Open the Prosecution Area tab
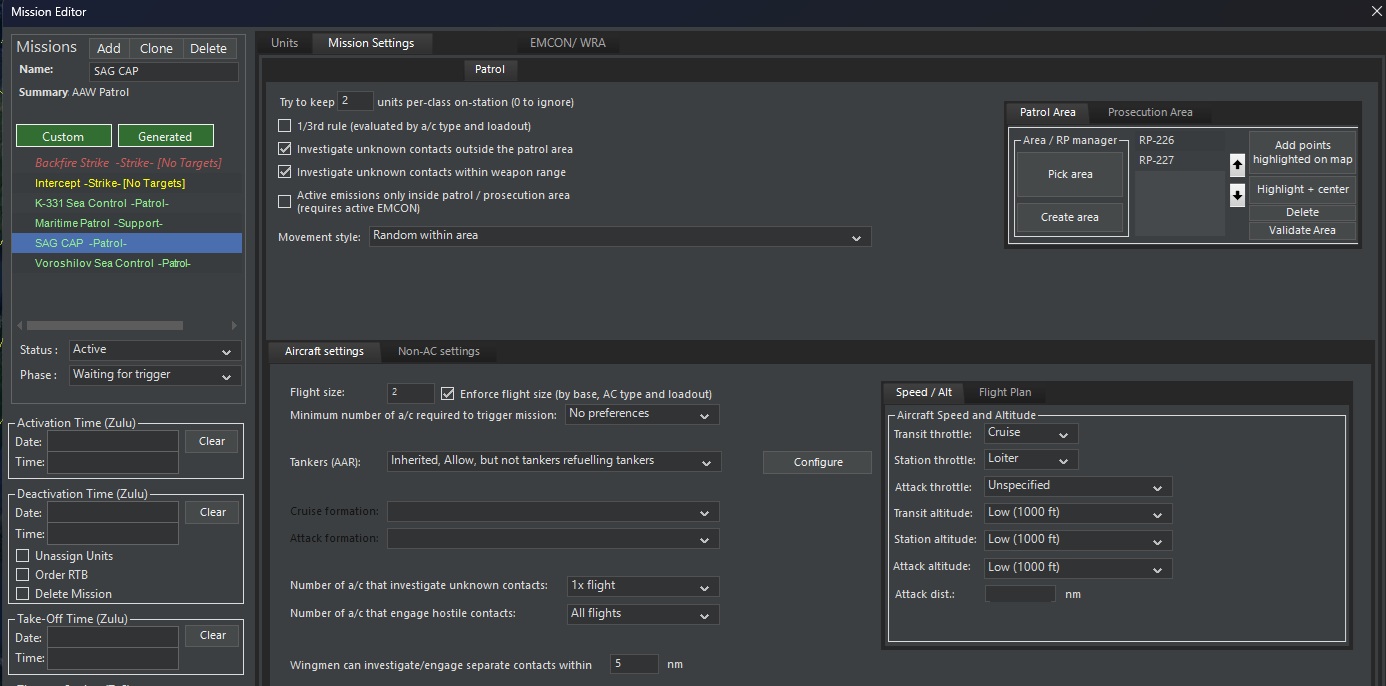The image size is (1386, 686). pyautogui.click(x=1149, y=112)
